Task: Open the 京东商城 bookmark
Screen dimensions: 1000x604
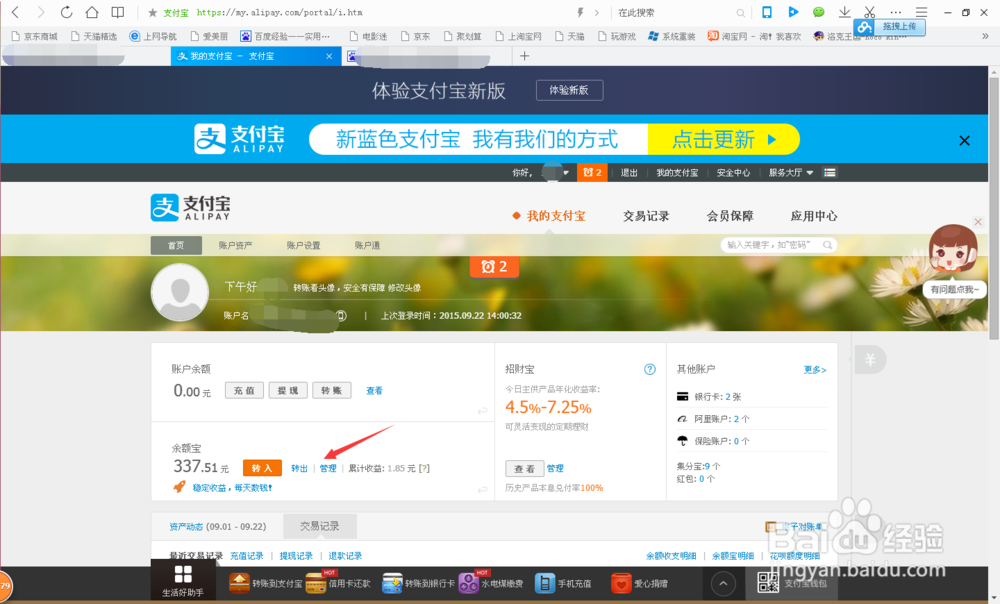Action: click(34, 36)
